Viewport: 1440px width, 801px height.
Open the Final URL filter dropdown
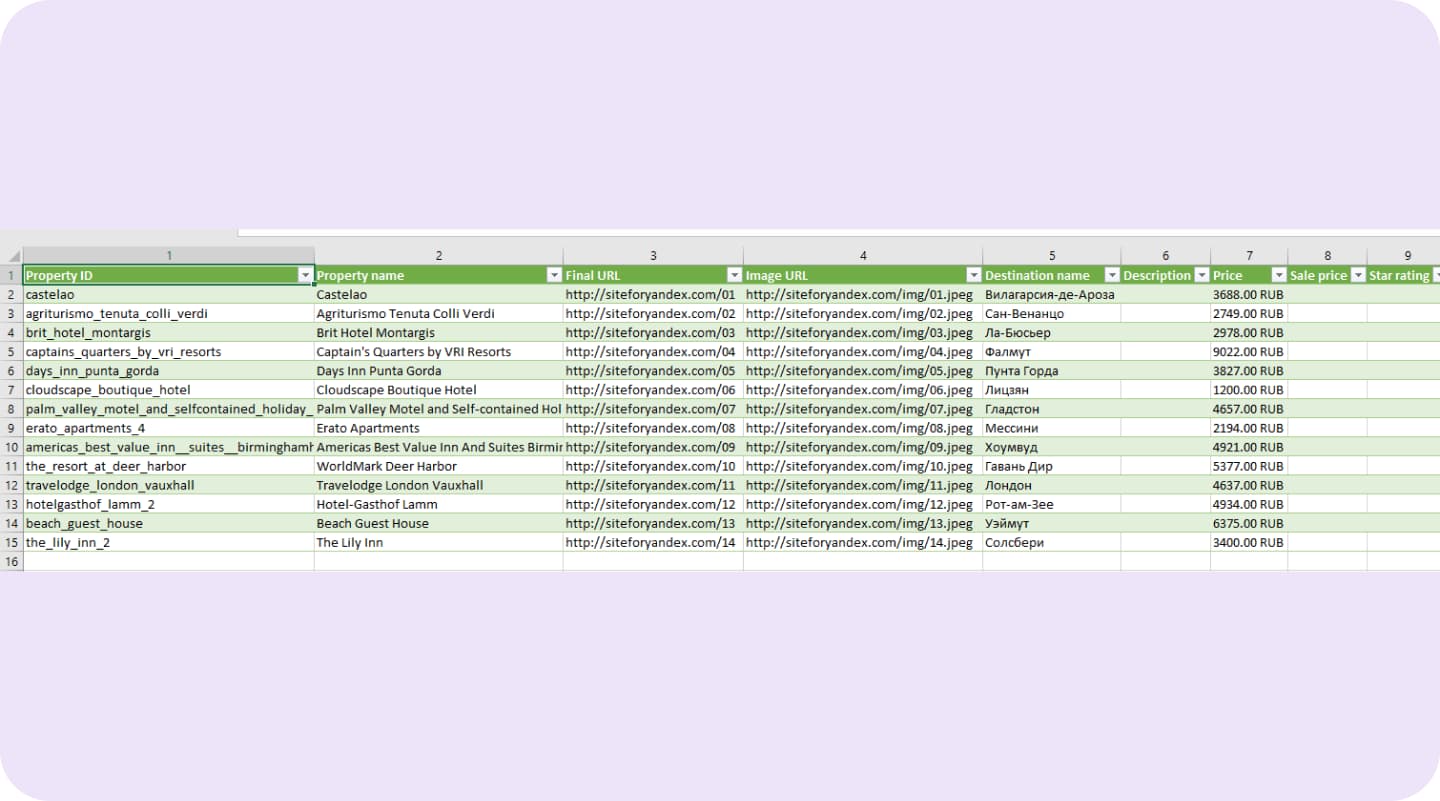[734, 275]
